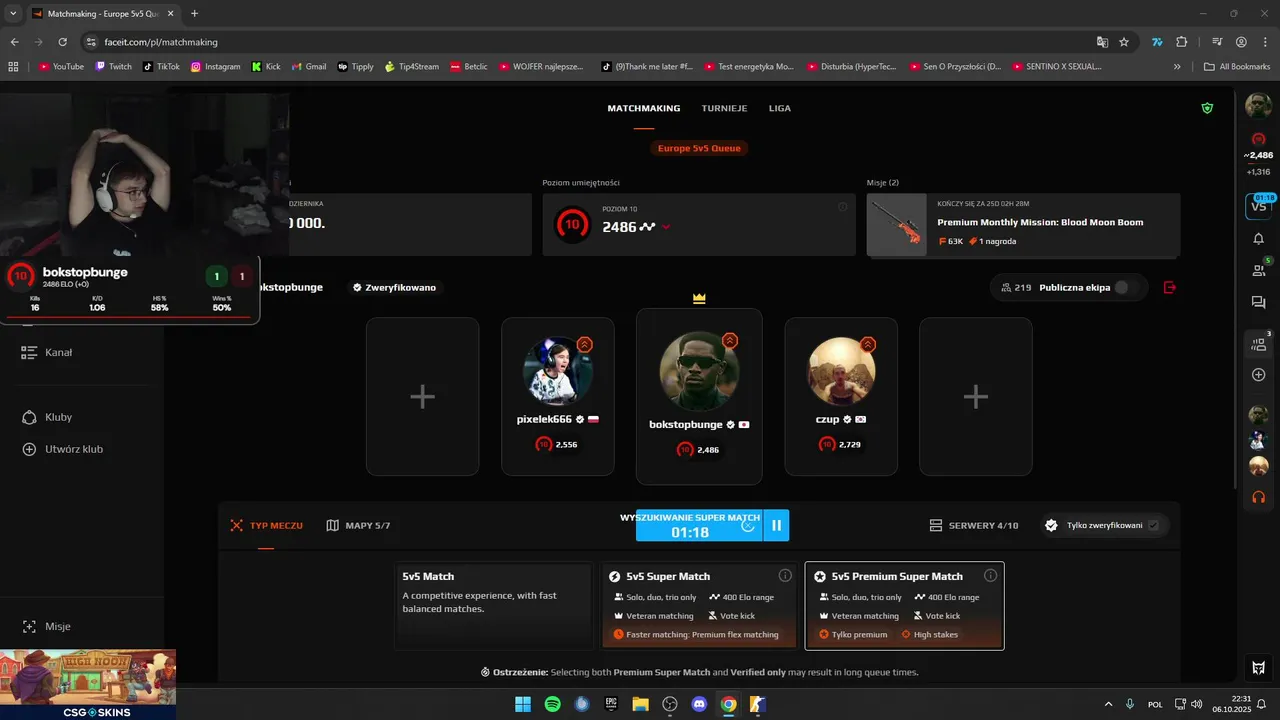The width and height of the screenshot is (1280, 720).
Task: Click the Zweryfikowano verified badge
Action: coord(393,287)
